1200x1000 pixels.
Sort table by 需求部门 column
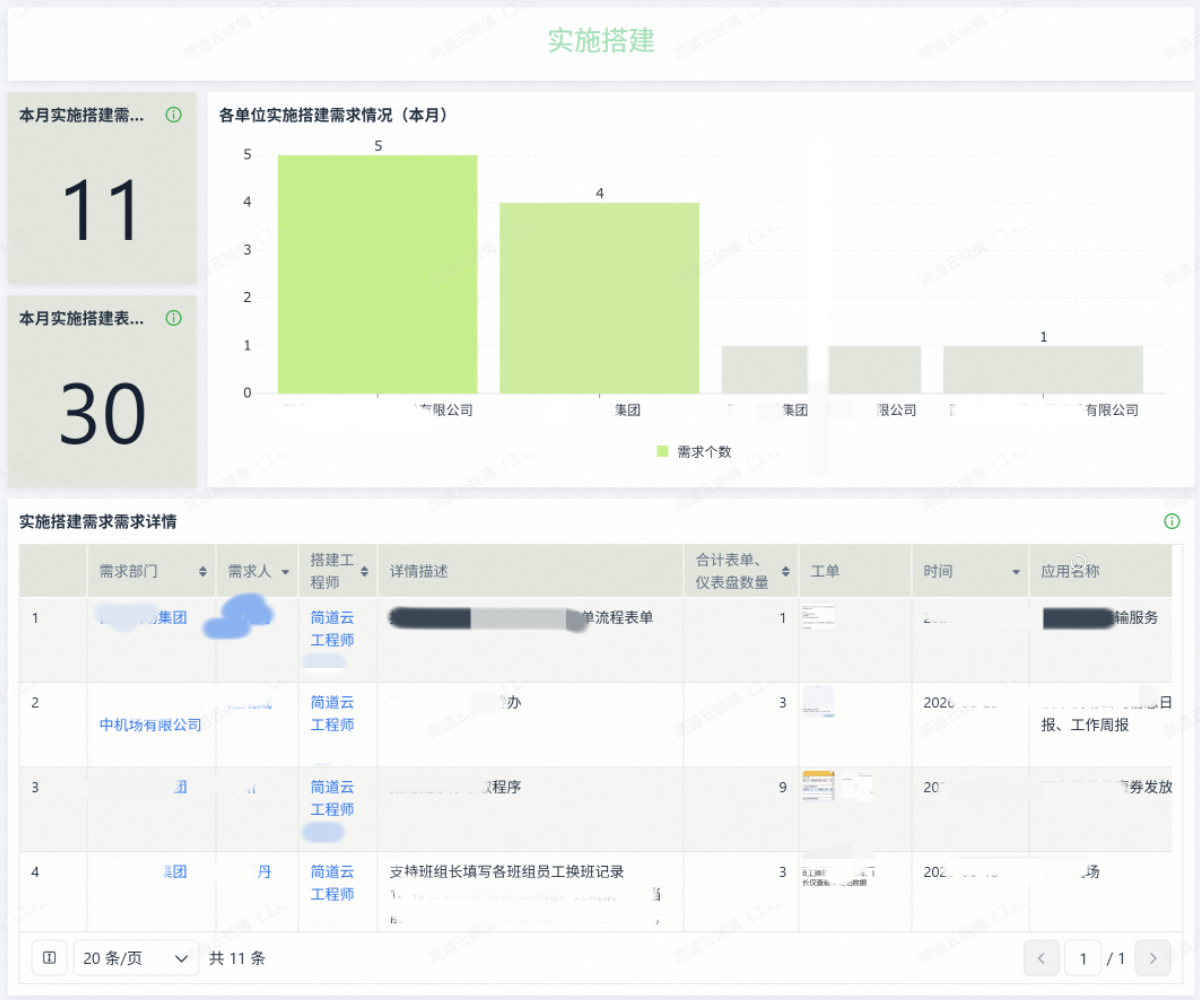click(203, 572)
